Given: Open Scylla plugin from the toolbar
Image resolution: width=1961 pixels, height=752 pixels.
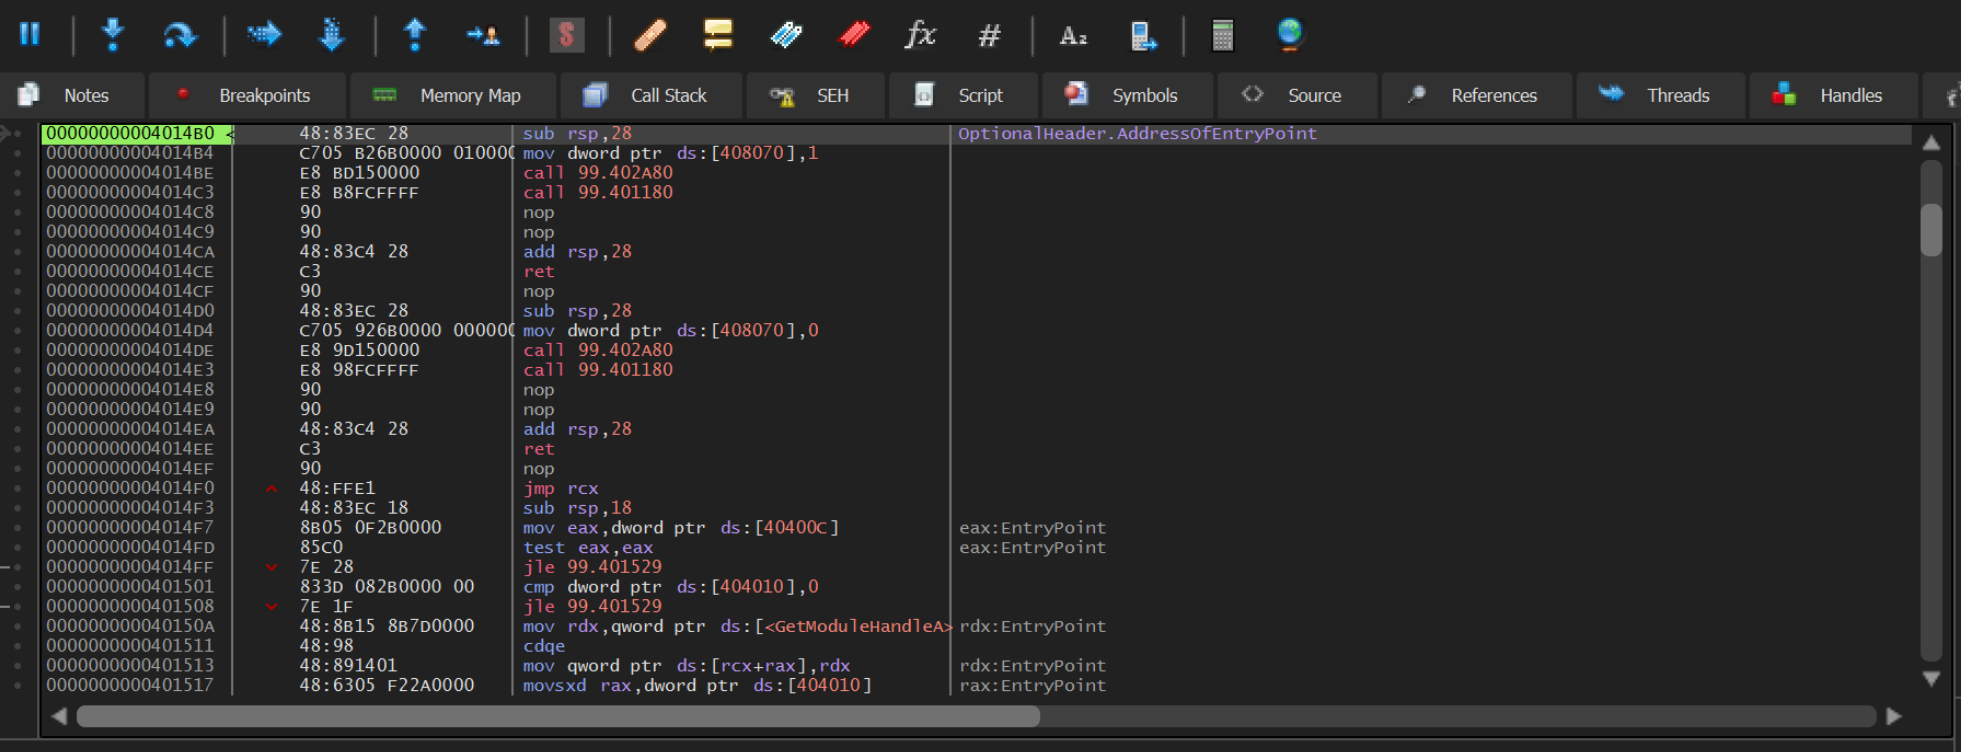Looking at the screenshot, I should 566,35.
